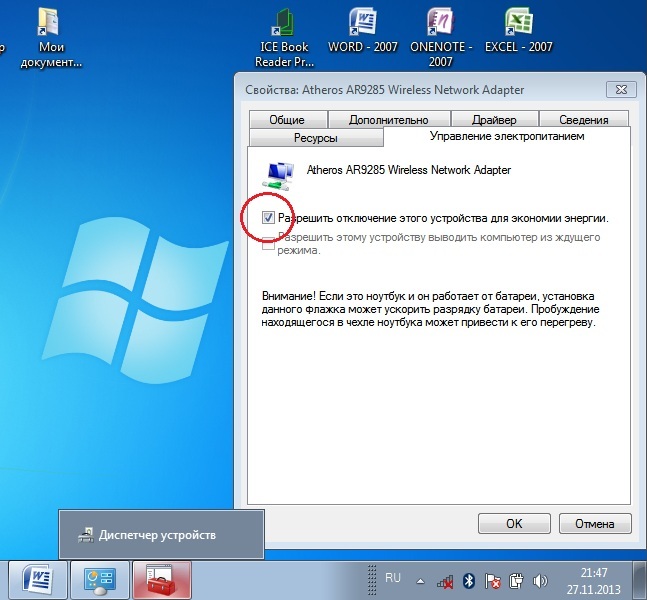Uncheck Разрешить отключение этого устройства checkbox
Screen dimensions: 647x600
[267, 217]
